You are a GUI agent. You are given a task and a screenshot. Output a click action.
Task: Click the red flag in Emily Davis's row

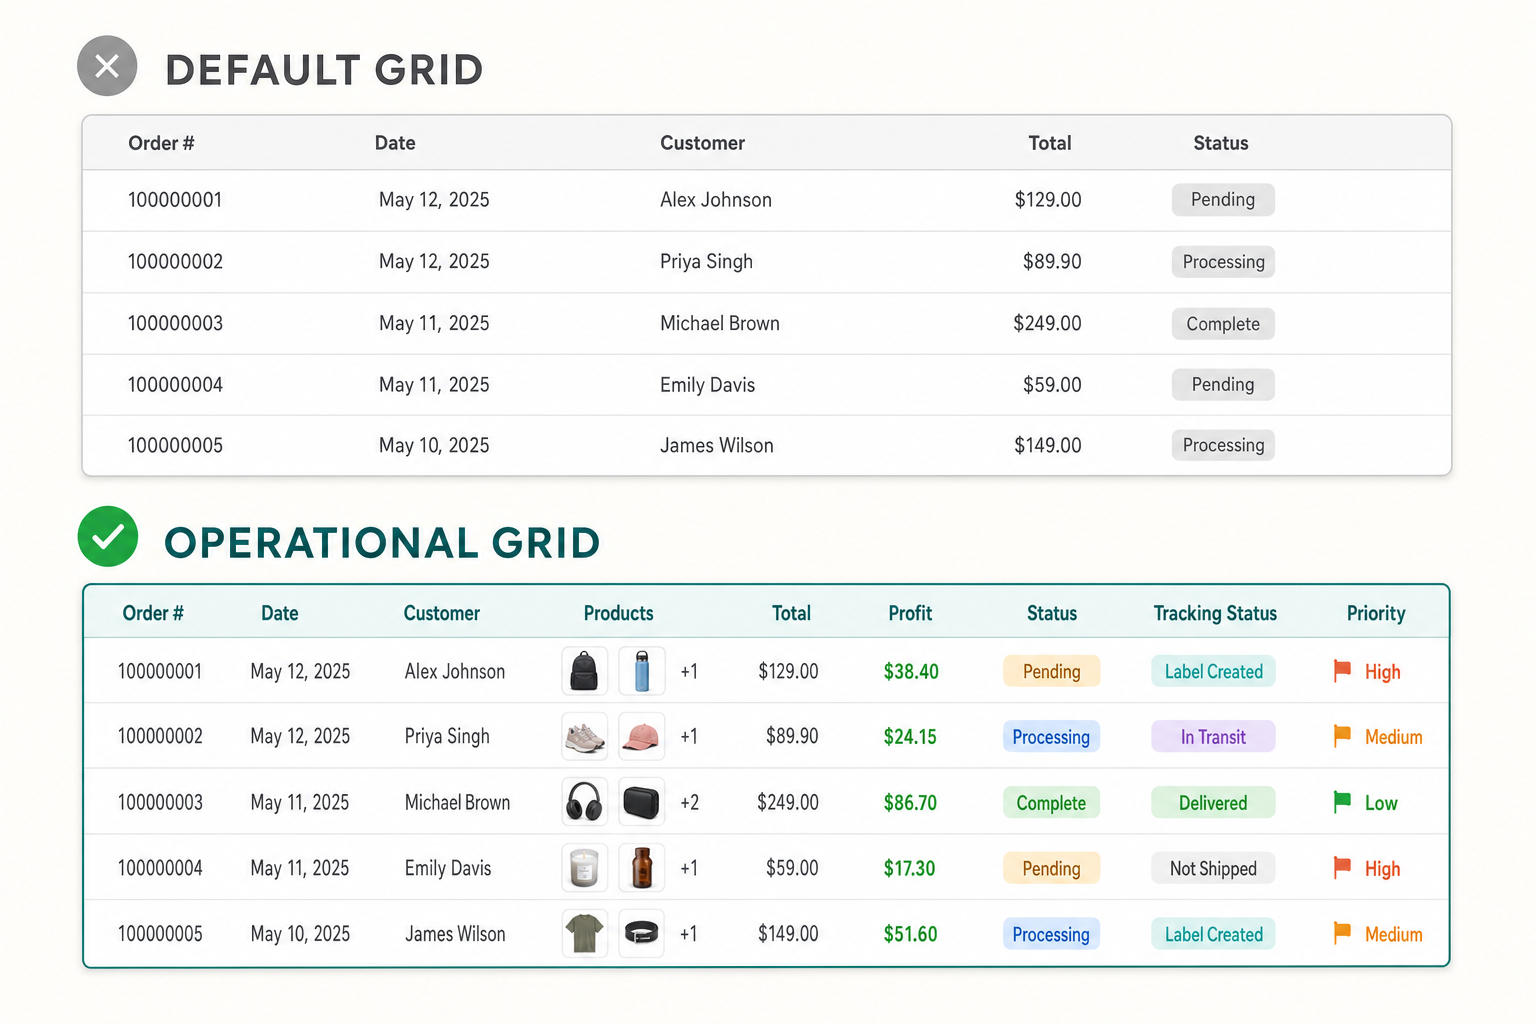(x=1342, y=868)
